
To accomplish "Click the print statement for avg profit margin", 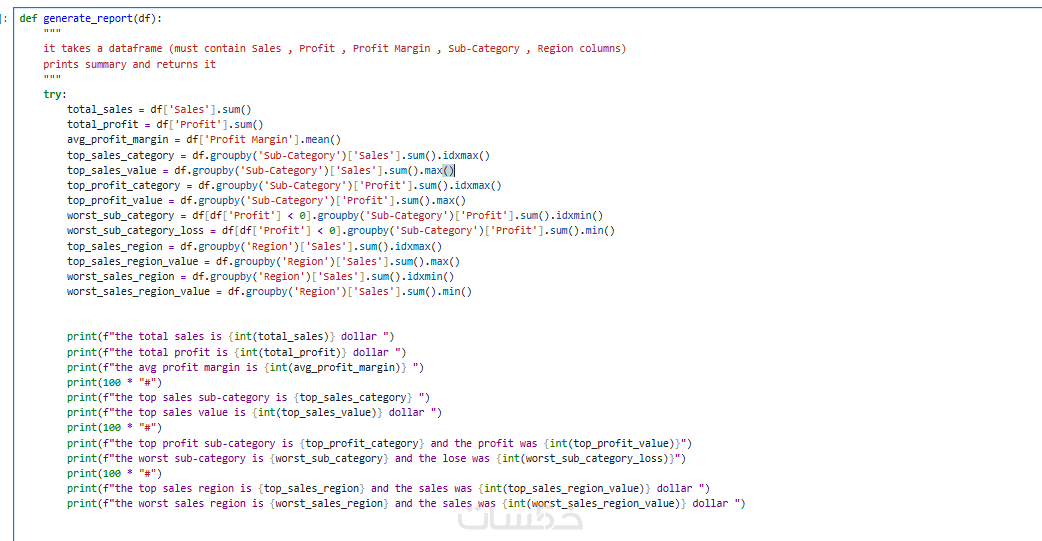I will tap(245, 368).
